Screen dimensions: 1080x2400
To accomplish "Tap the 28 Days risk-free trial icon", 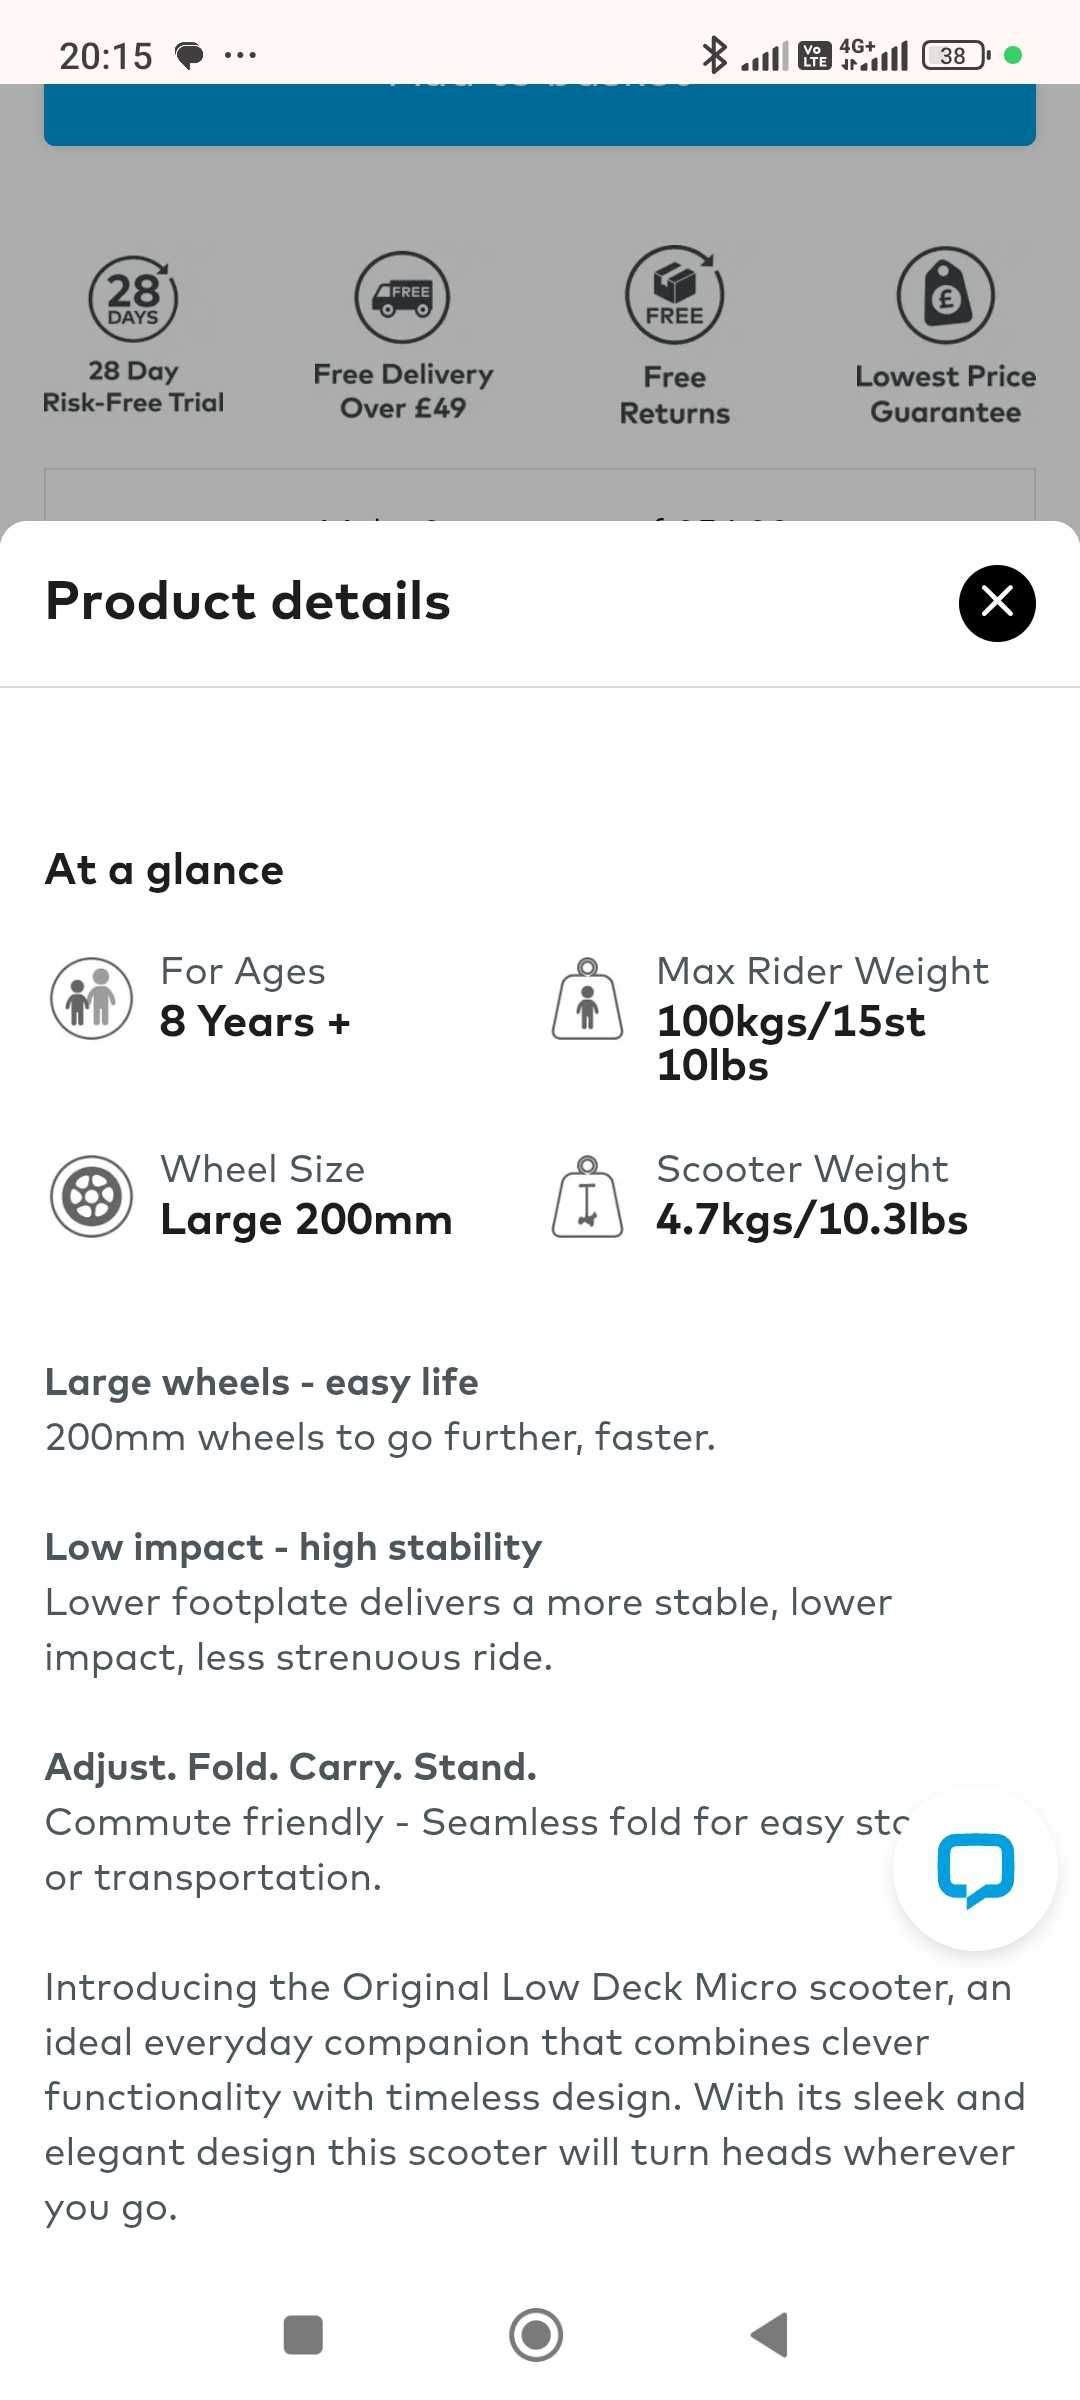I will [x=133, y=298].
